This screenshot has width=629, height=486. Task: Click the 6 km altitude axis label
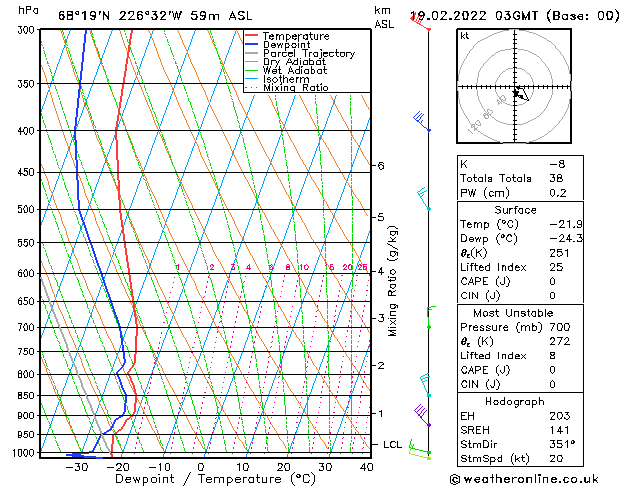(x=381, y=166)
